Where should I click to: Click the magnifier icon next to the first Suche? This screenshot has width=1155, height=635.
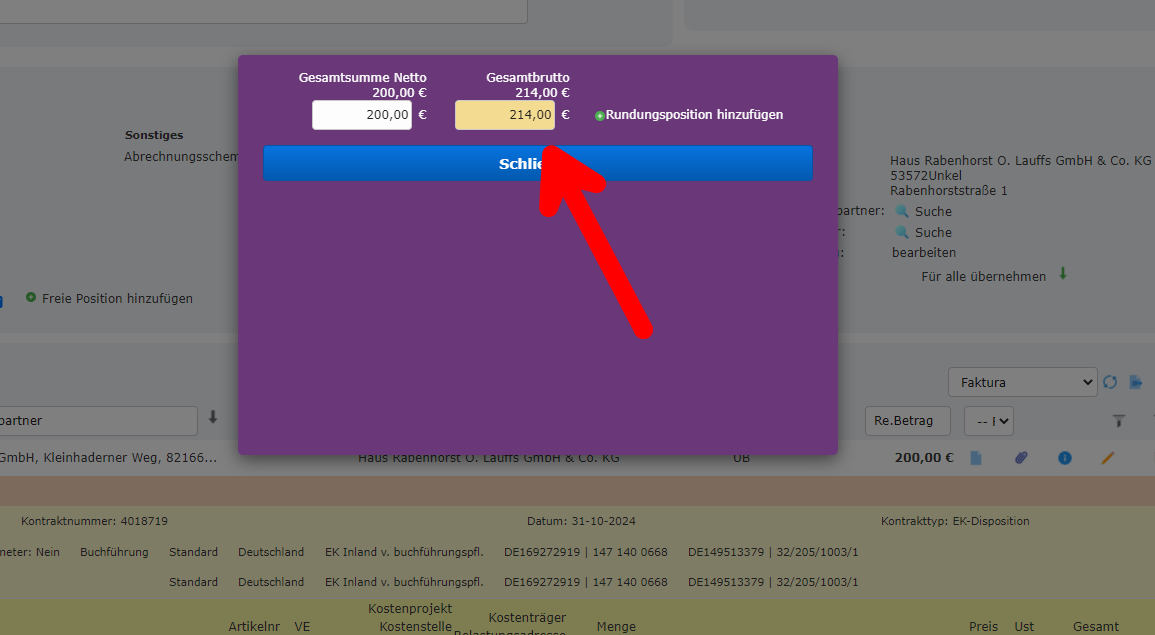click(903, 211)
